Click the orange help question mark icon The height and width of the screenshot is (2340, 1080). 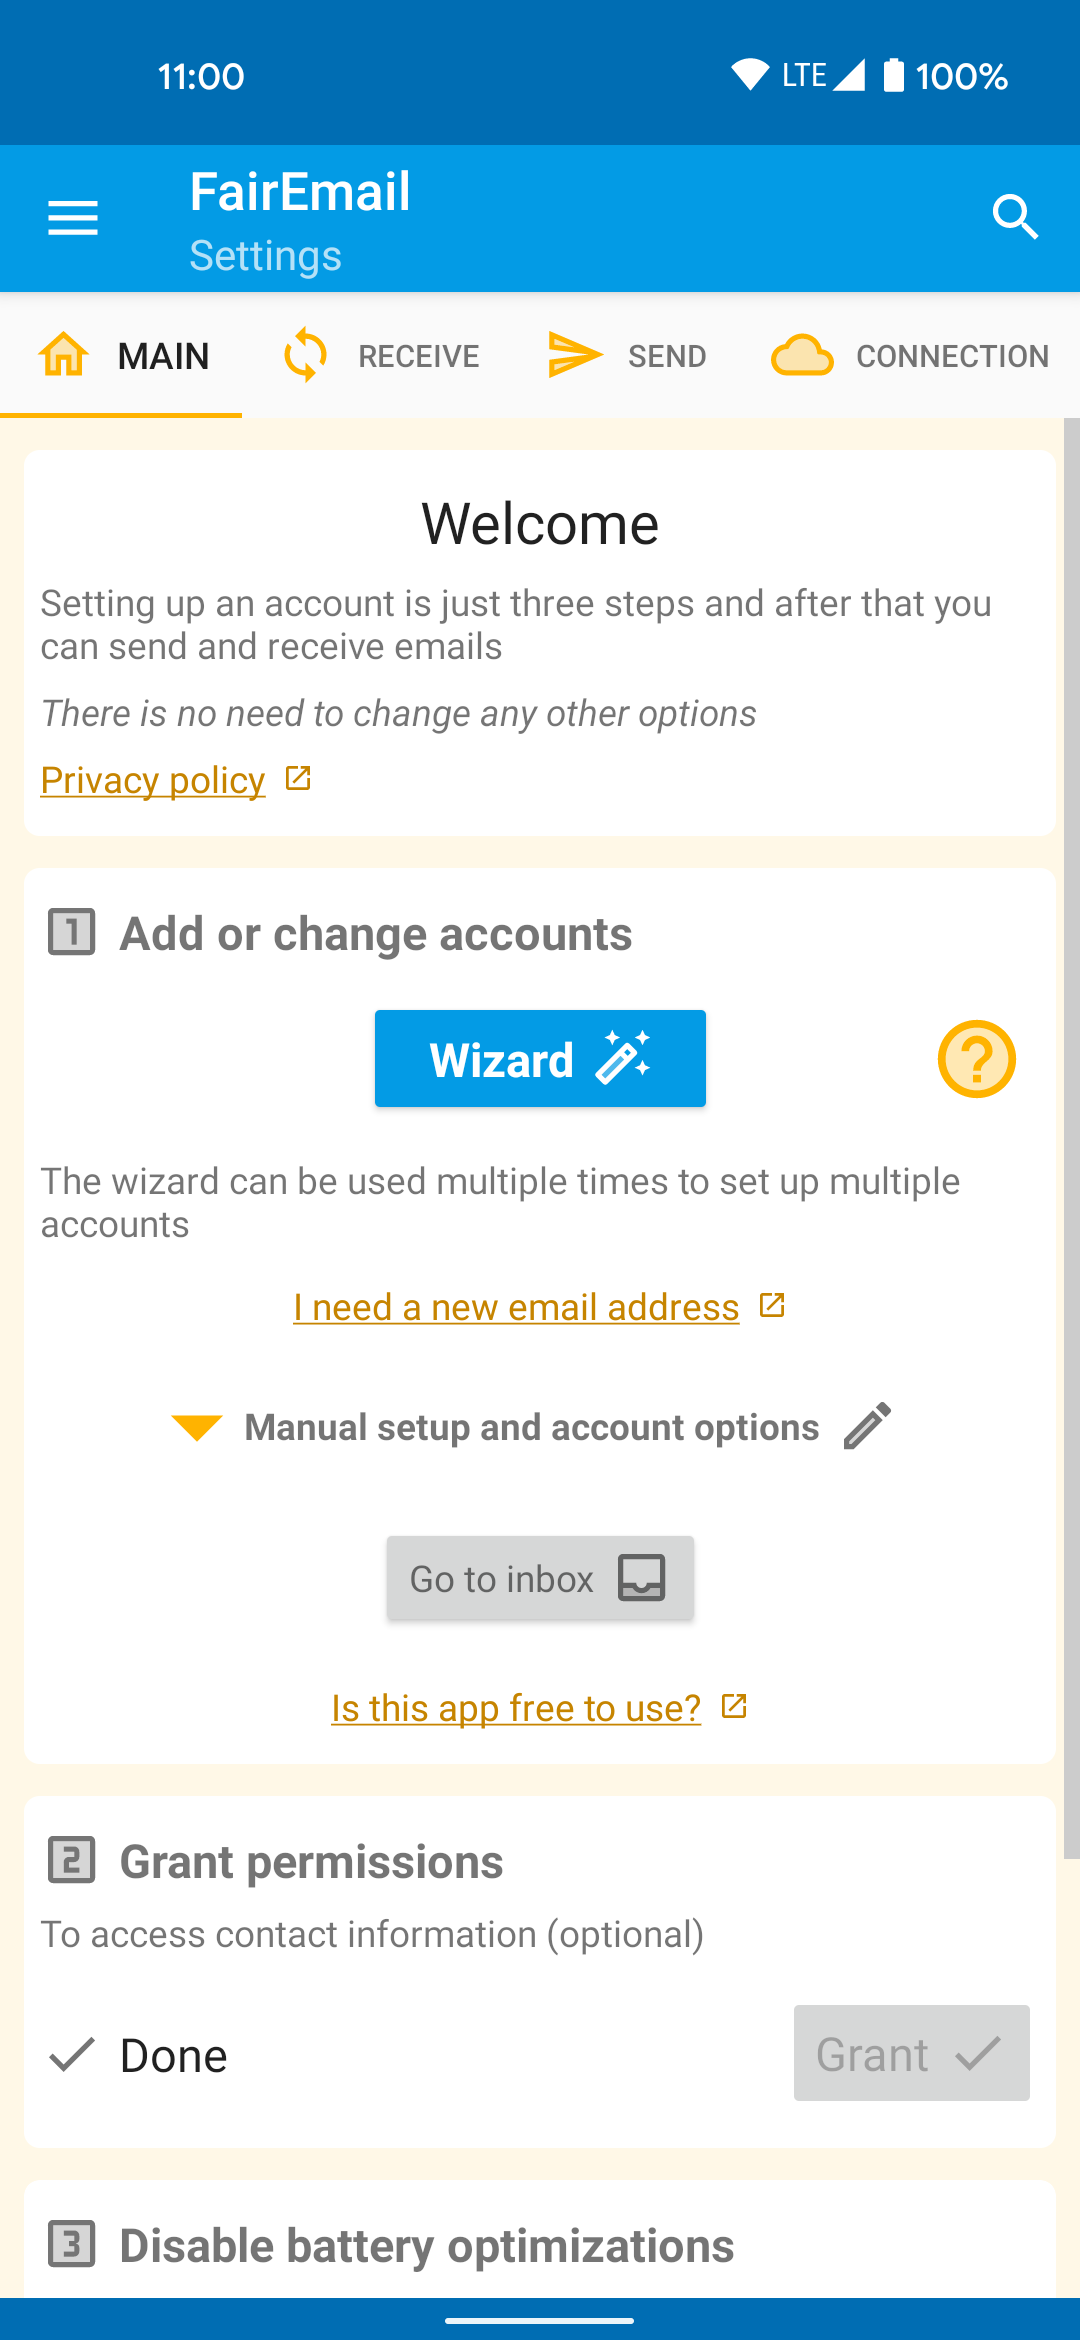pyautogui.click(x=976, y=1059)
